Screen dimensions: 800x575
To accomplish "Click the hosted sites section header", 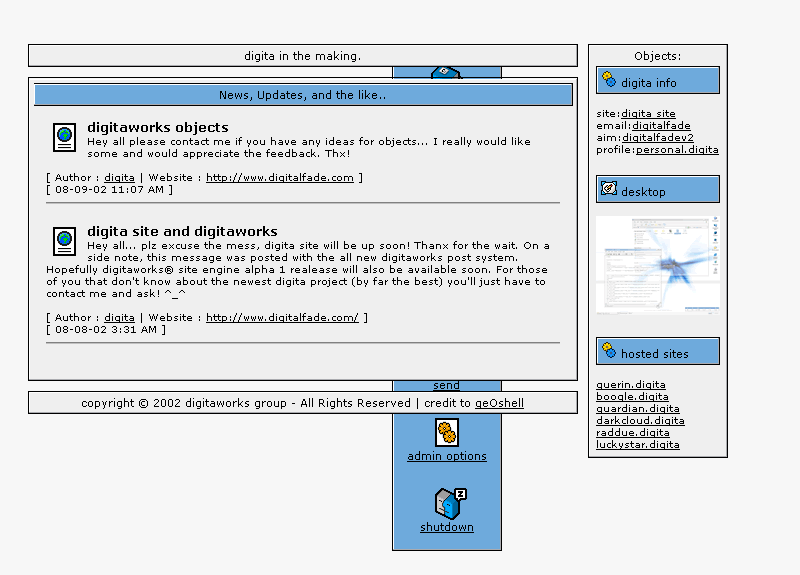I will (x=658, y=351).
